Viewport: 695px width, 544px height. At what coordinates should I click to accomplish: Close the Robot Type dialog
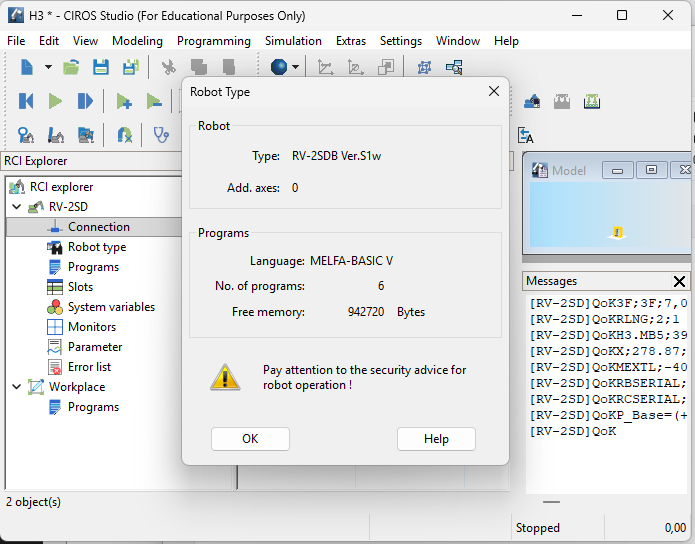494,91
